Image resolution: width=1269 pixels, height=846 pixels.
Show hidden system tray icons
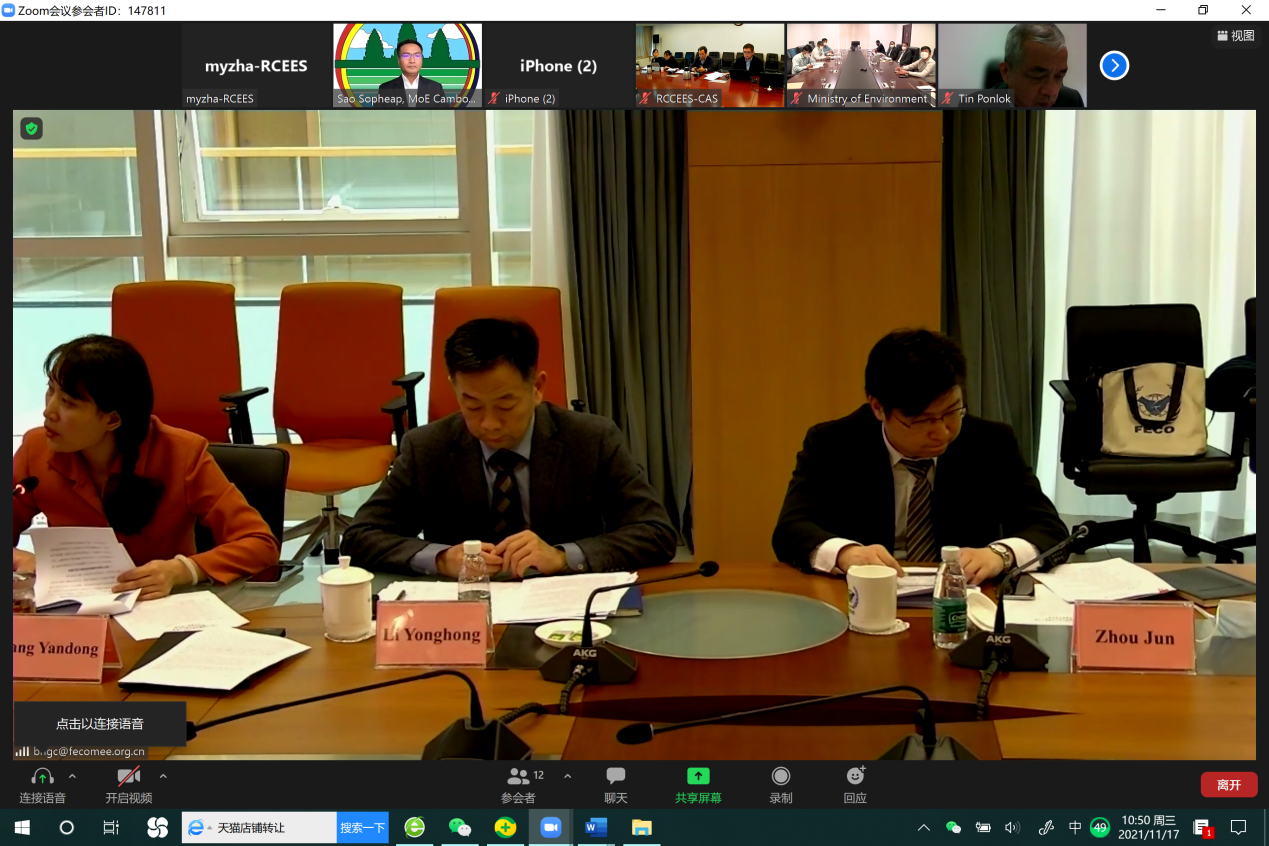pyautogui.click(x=924, y=827)
